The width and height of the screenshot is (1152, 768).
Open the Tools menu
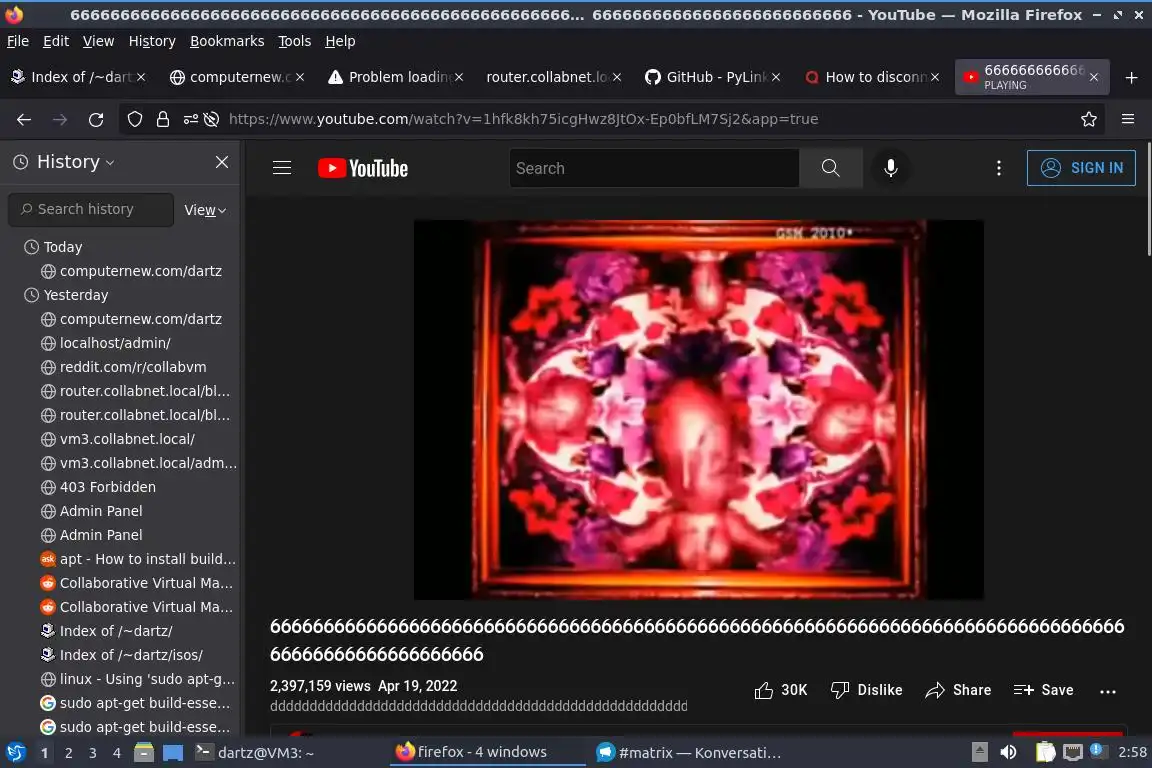coord(295,41)
